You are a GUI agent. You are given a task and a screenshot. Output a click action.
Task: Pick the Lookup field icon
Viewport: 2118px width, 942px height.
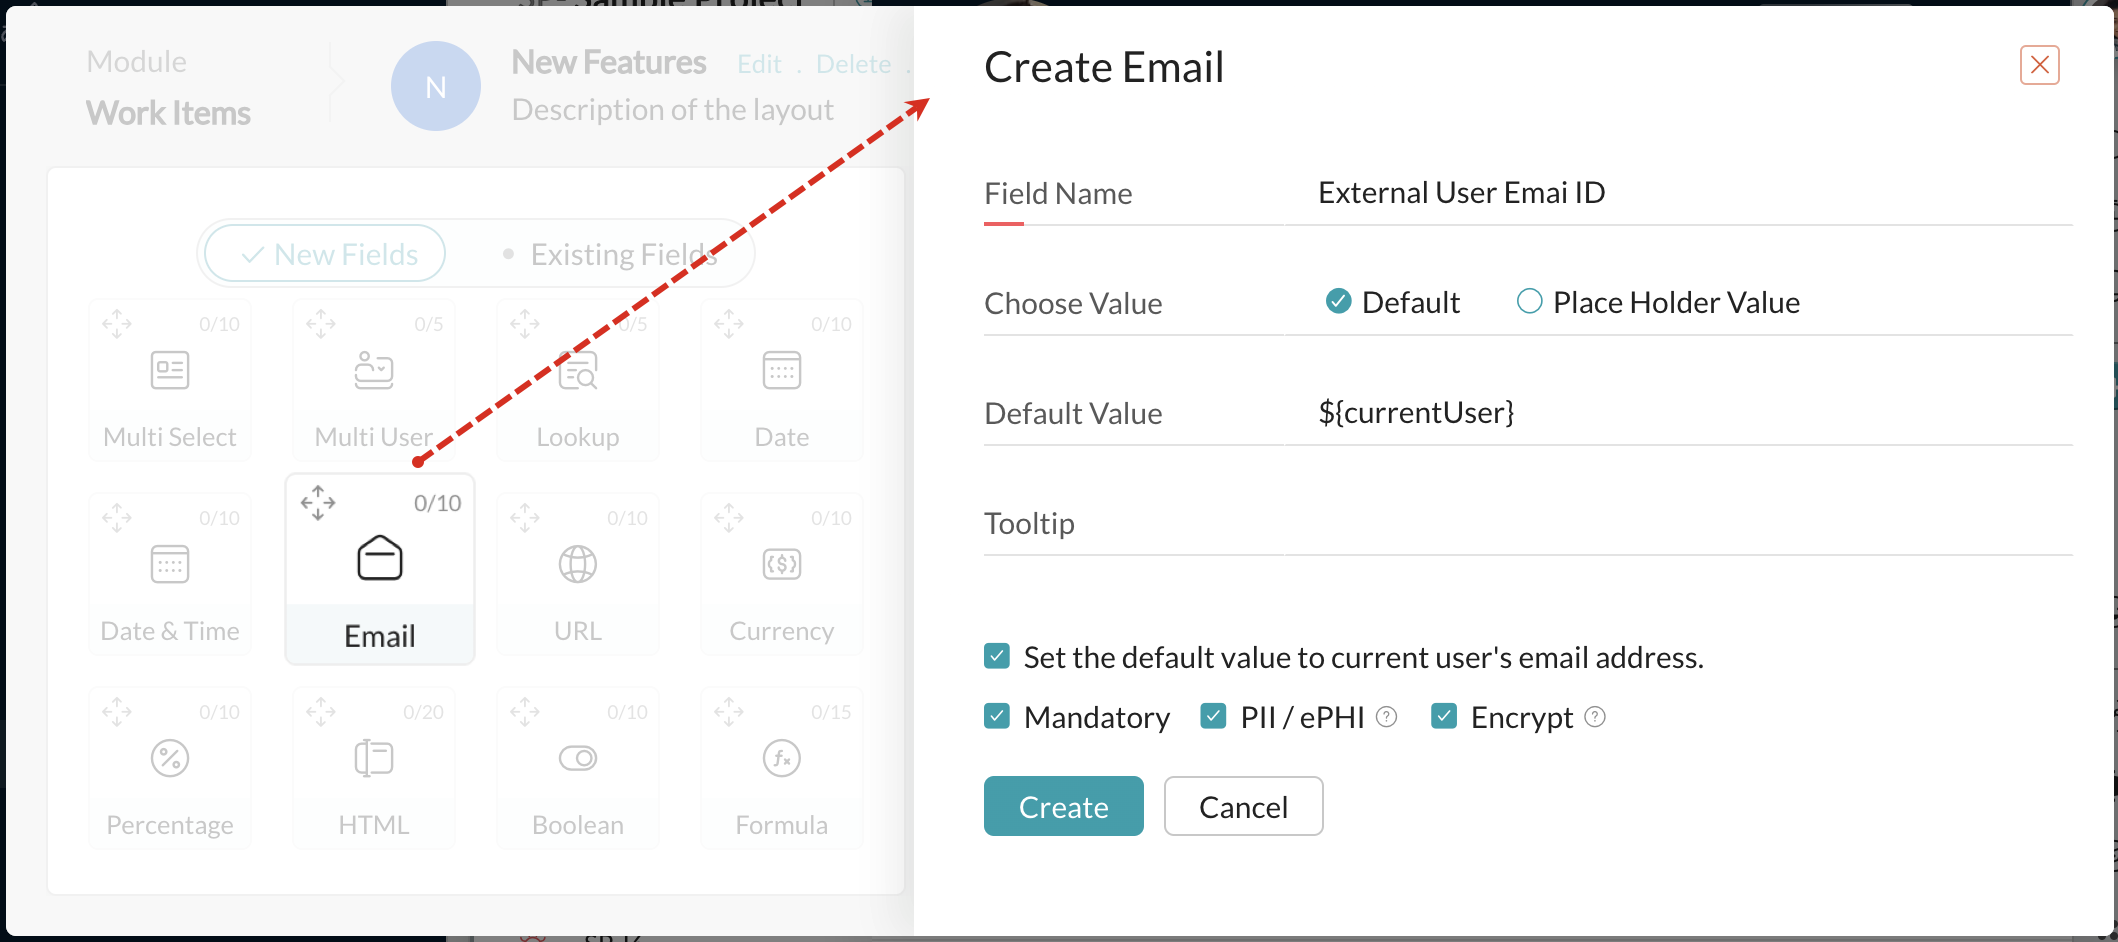tap(578, 370)
